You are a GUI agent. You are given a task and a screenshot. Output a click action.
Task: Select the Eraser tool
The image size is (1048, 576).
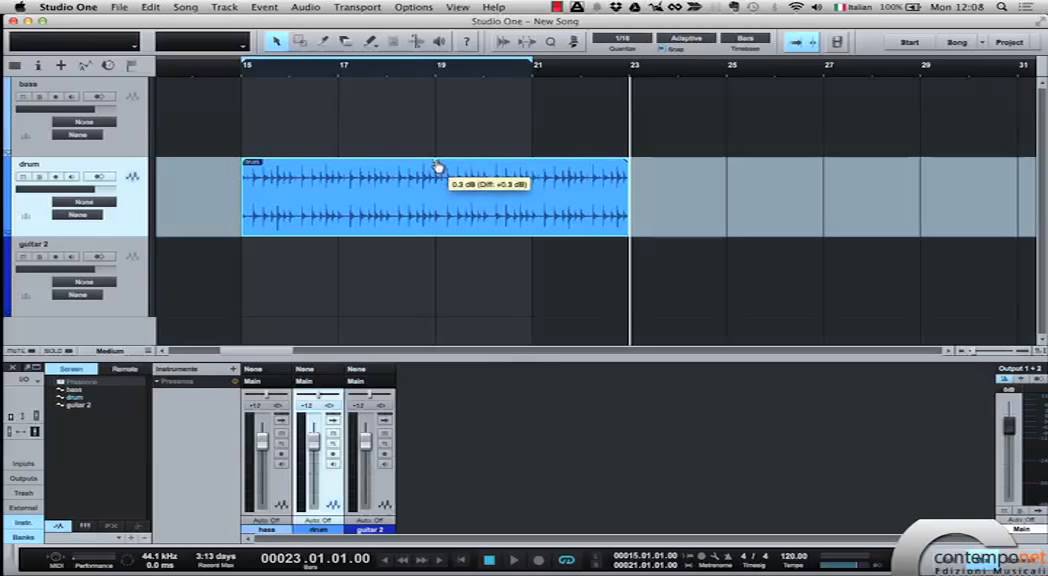click(346, 42)
